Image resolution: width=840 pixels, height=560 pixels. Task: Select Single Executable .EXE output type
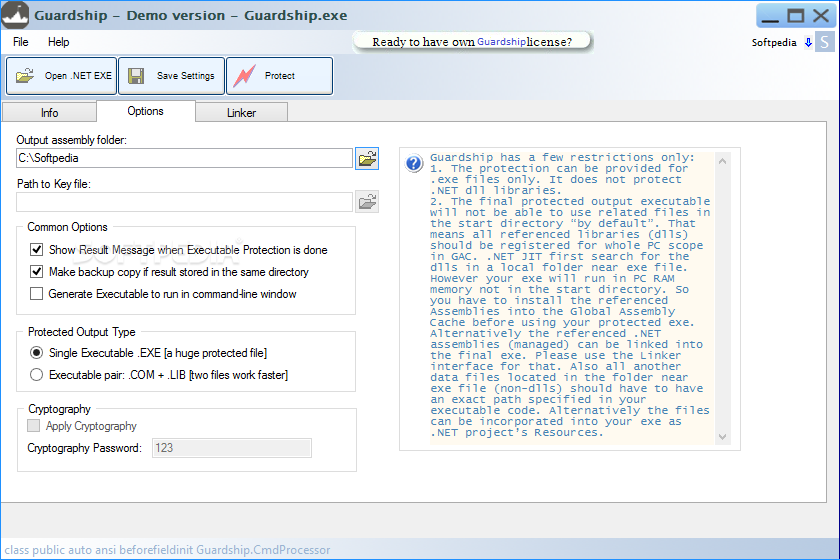tap(36, 353)
